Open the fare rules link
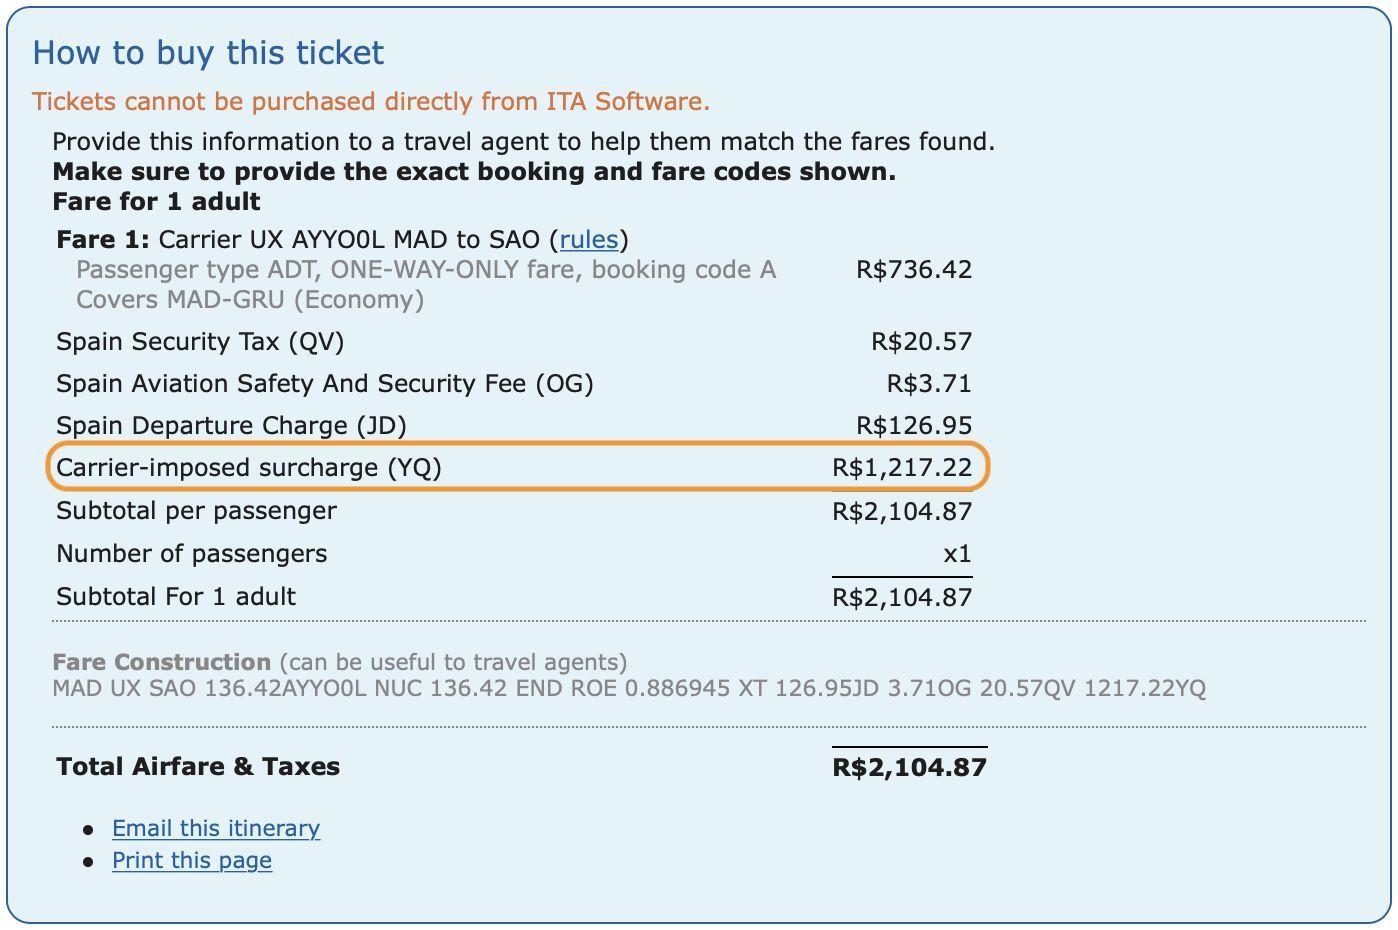1398x930 pixels. point(589,240)
